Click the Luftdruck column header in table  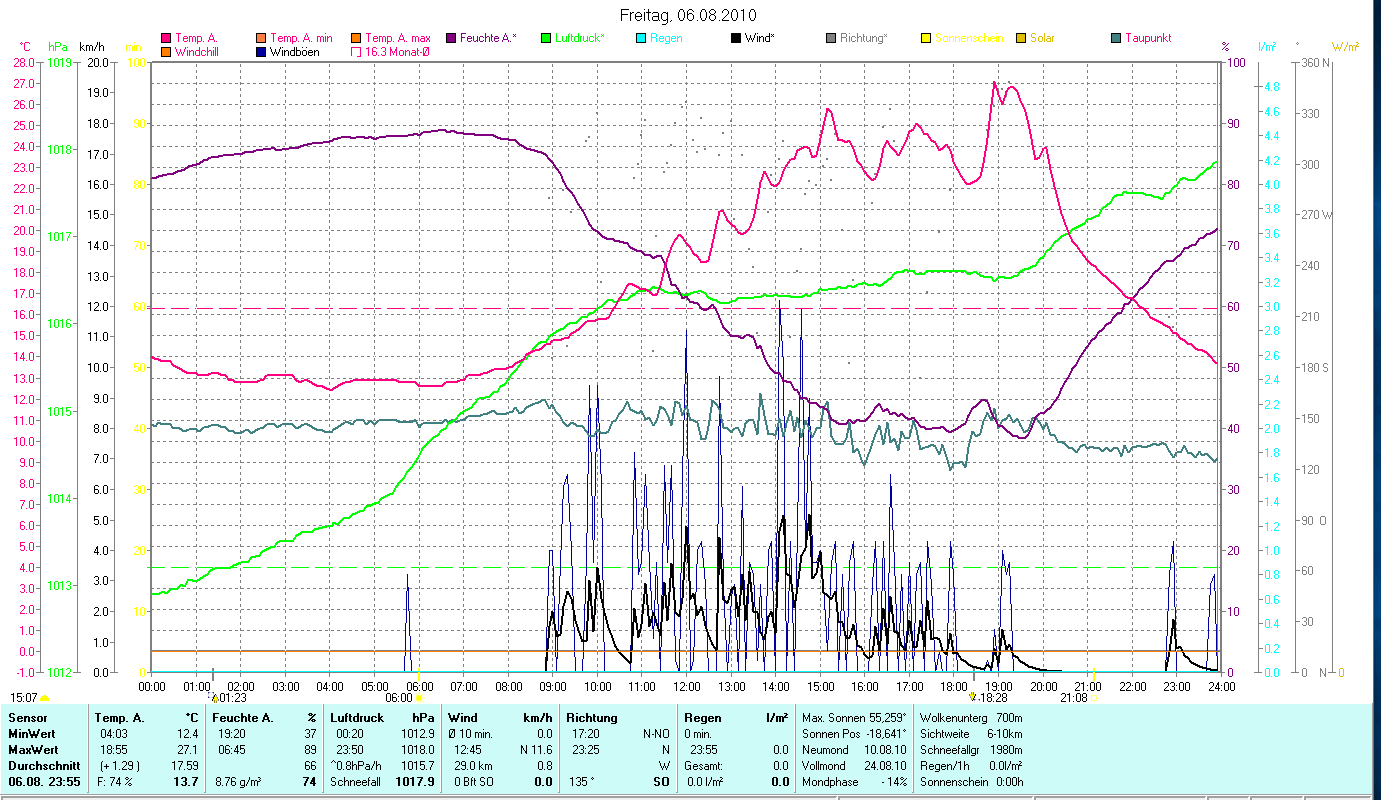(355, 717)
